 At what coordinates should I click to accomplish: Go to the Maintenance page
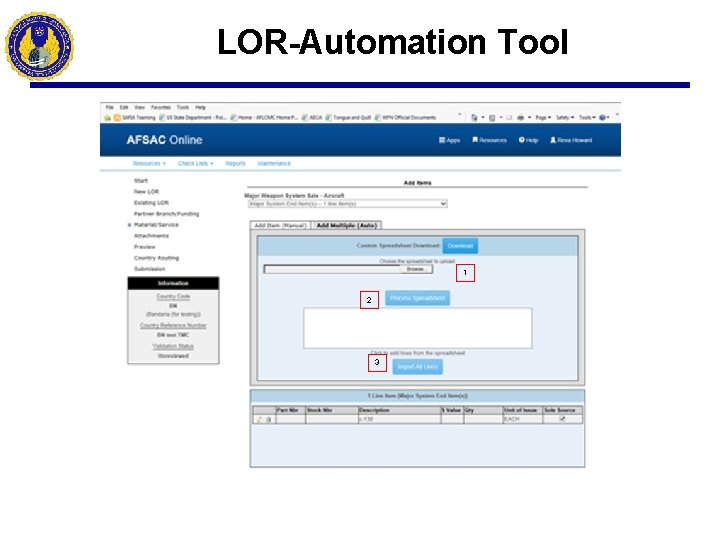click(274, 163)
